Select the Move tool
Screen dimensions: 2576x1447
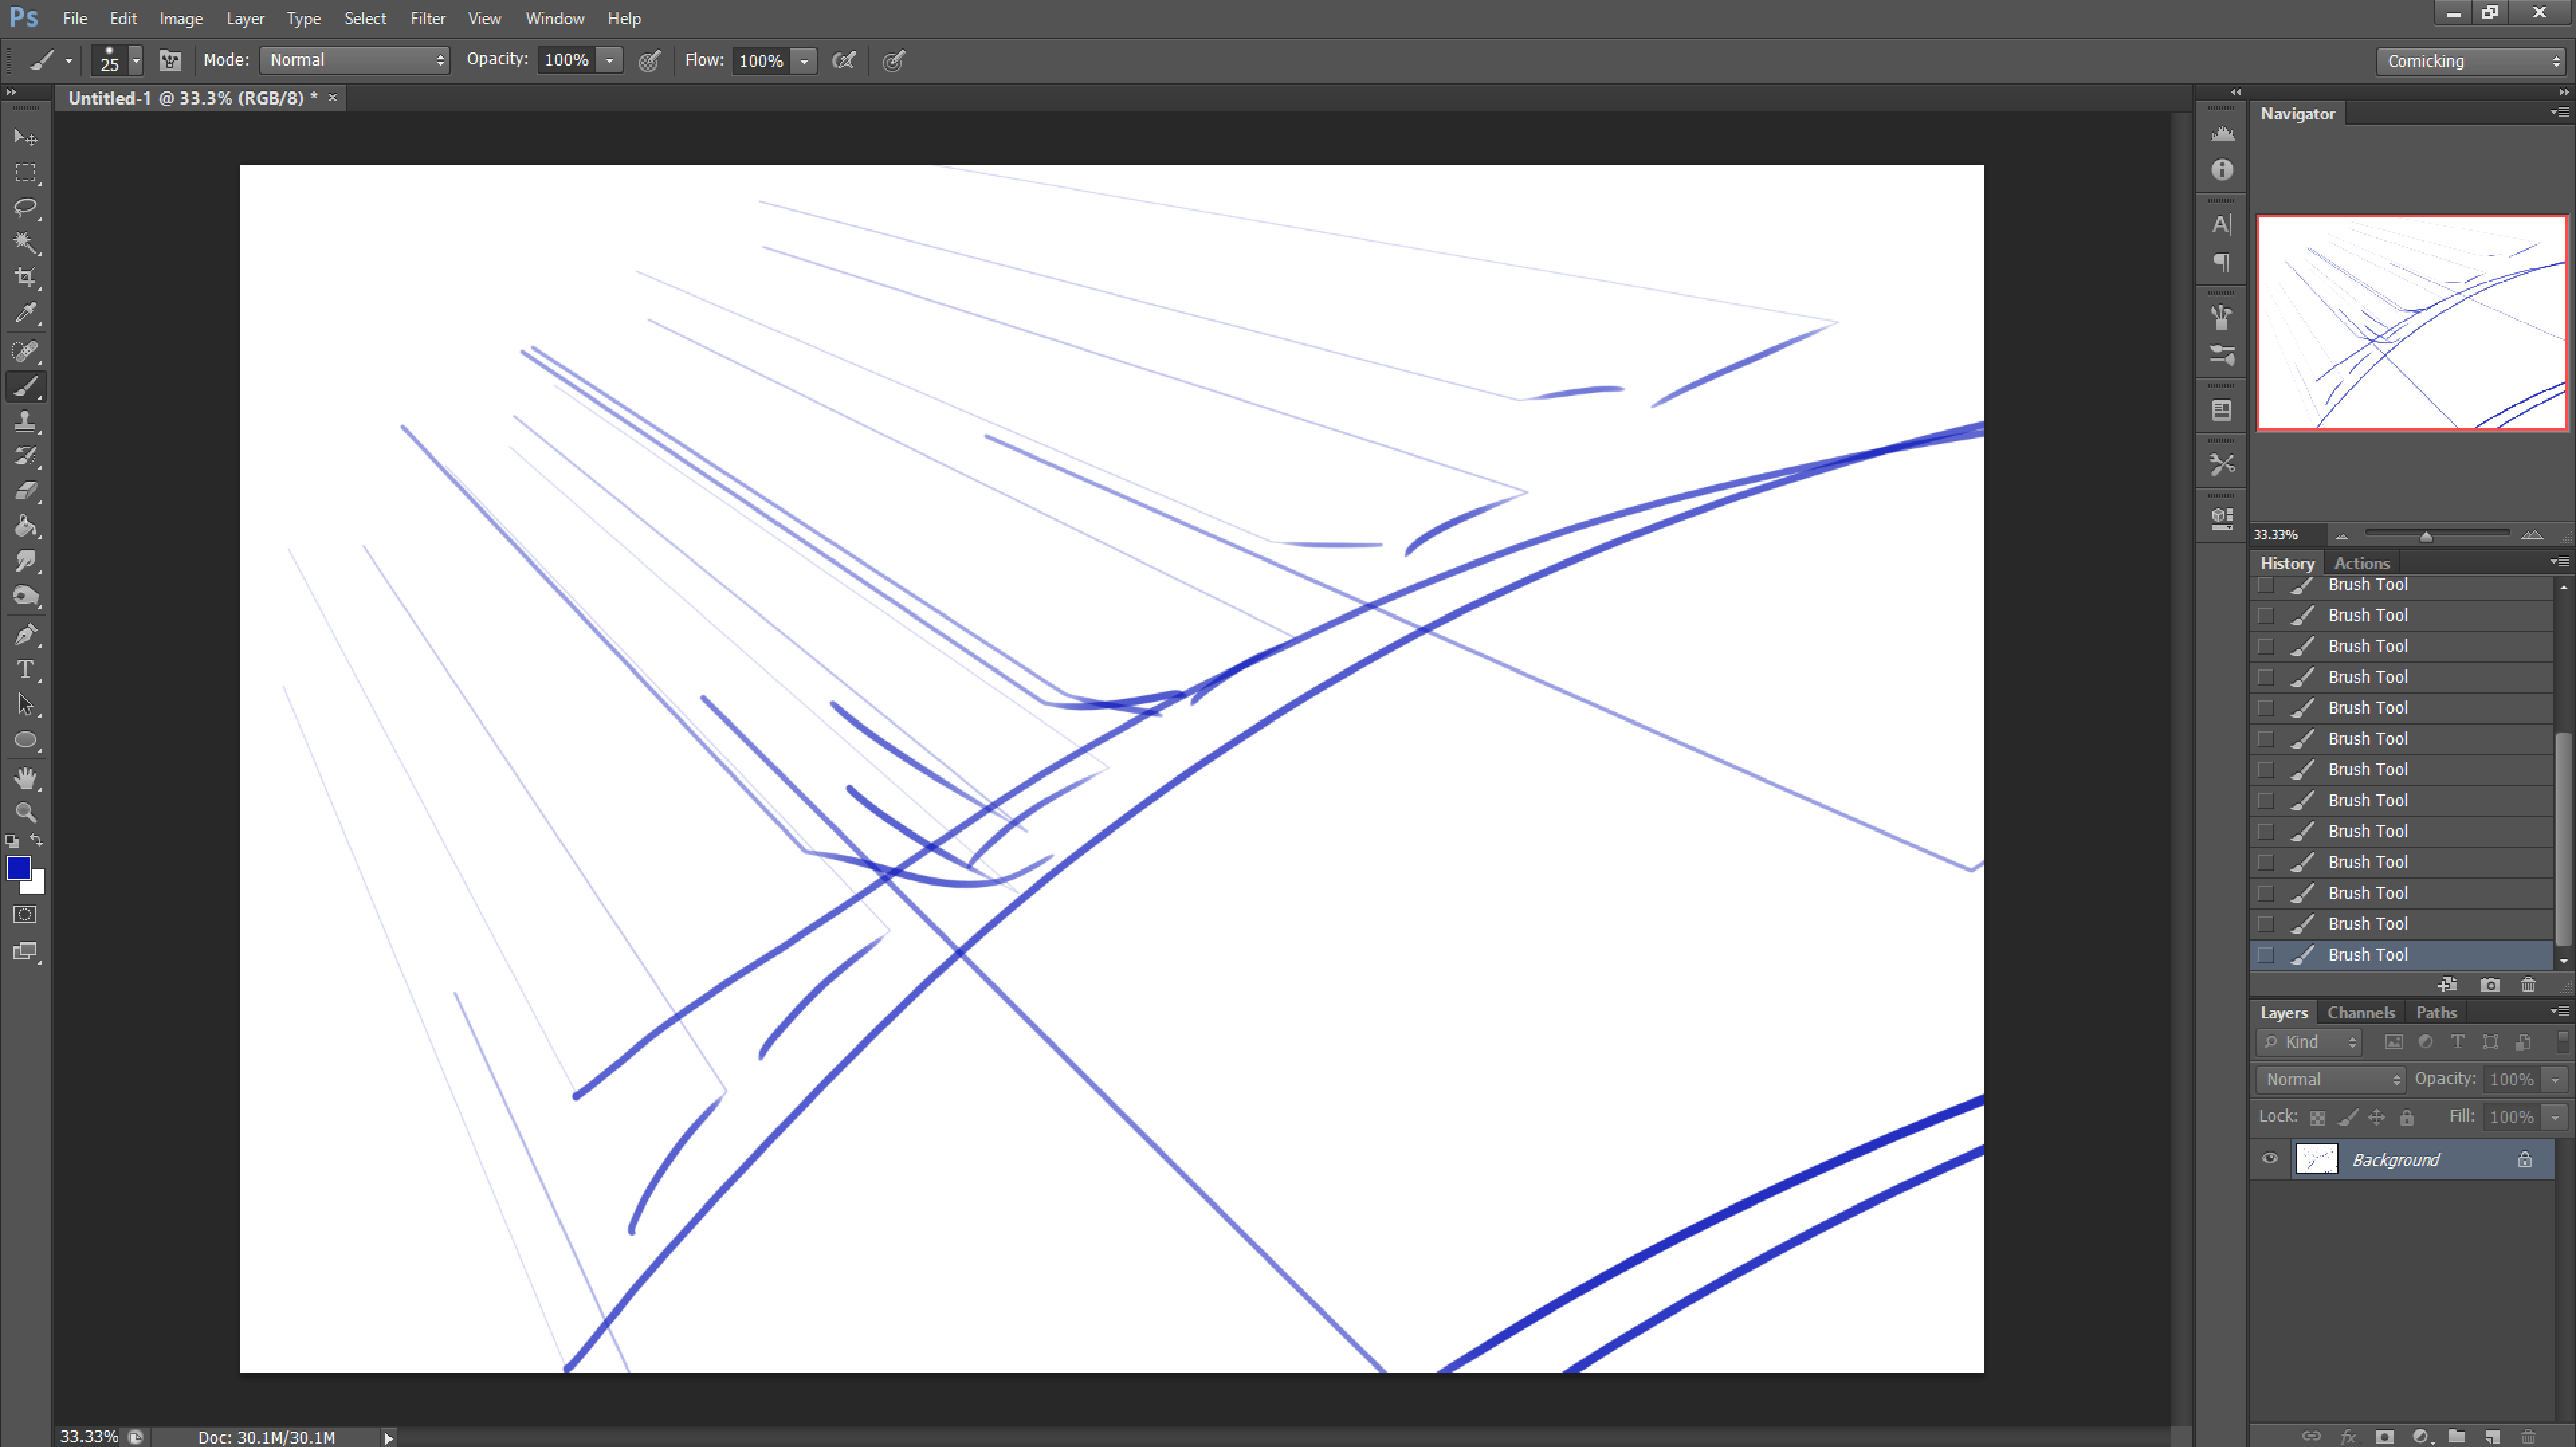click(26, 137)
